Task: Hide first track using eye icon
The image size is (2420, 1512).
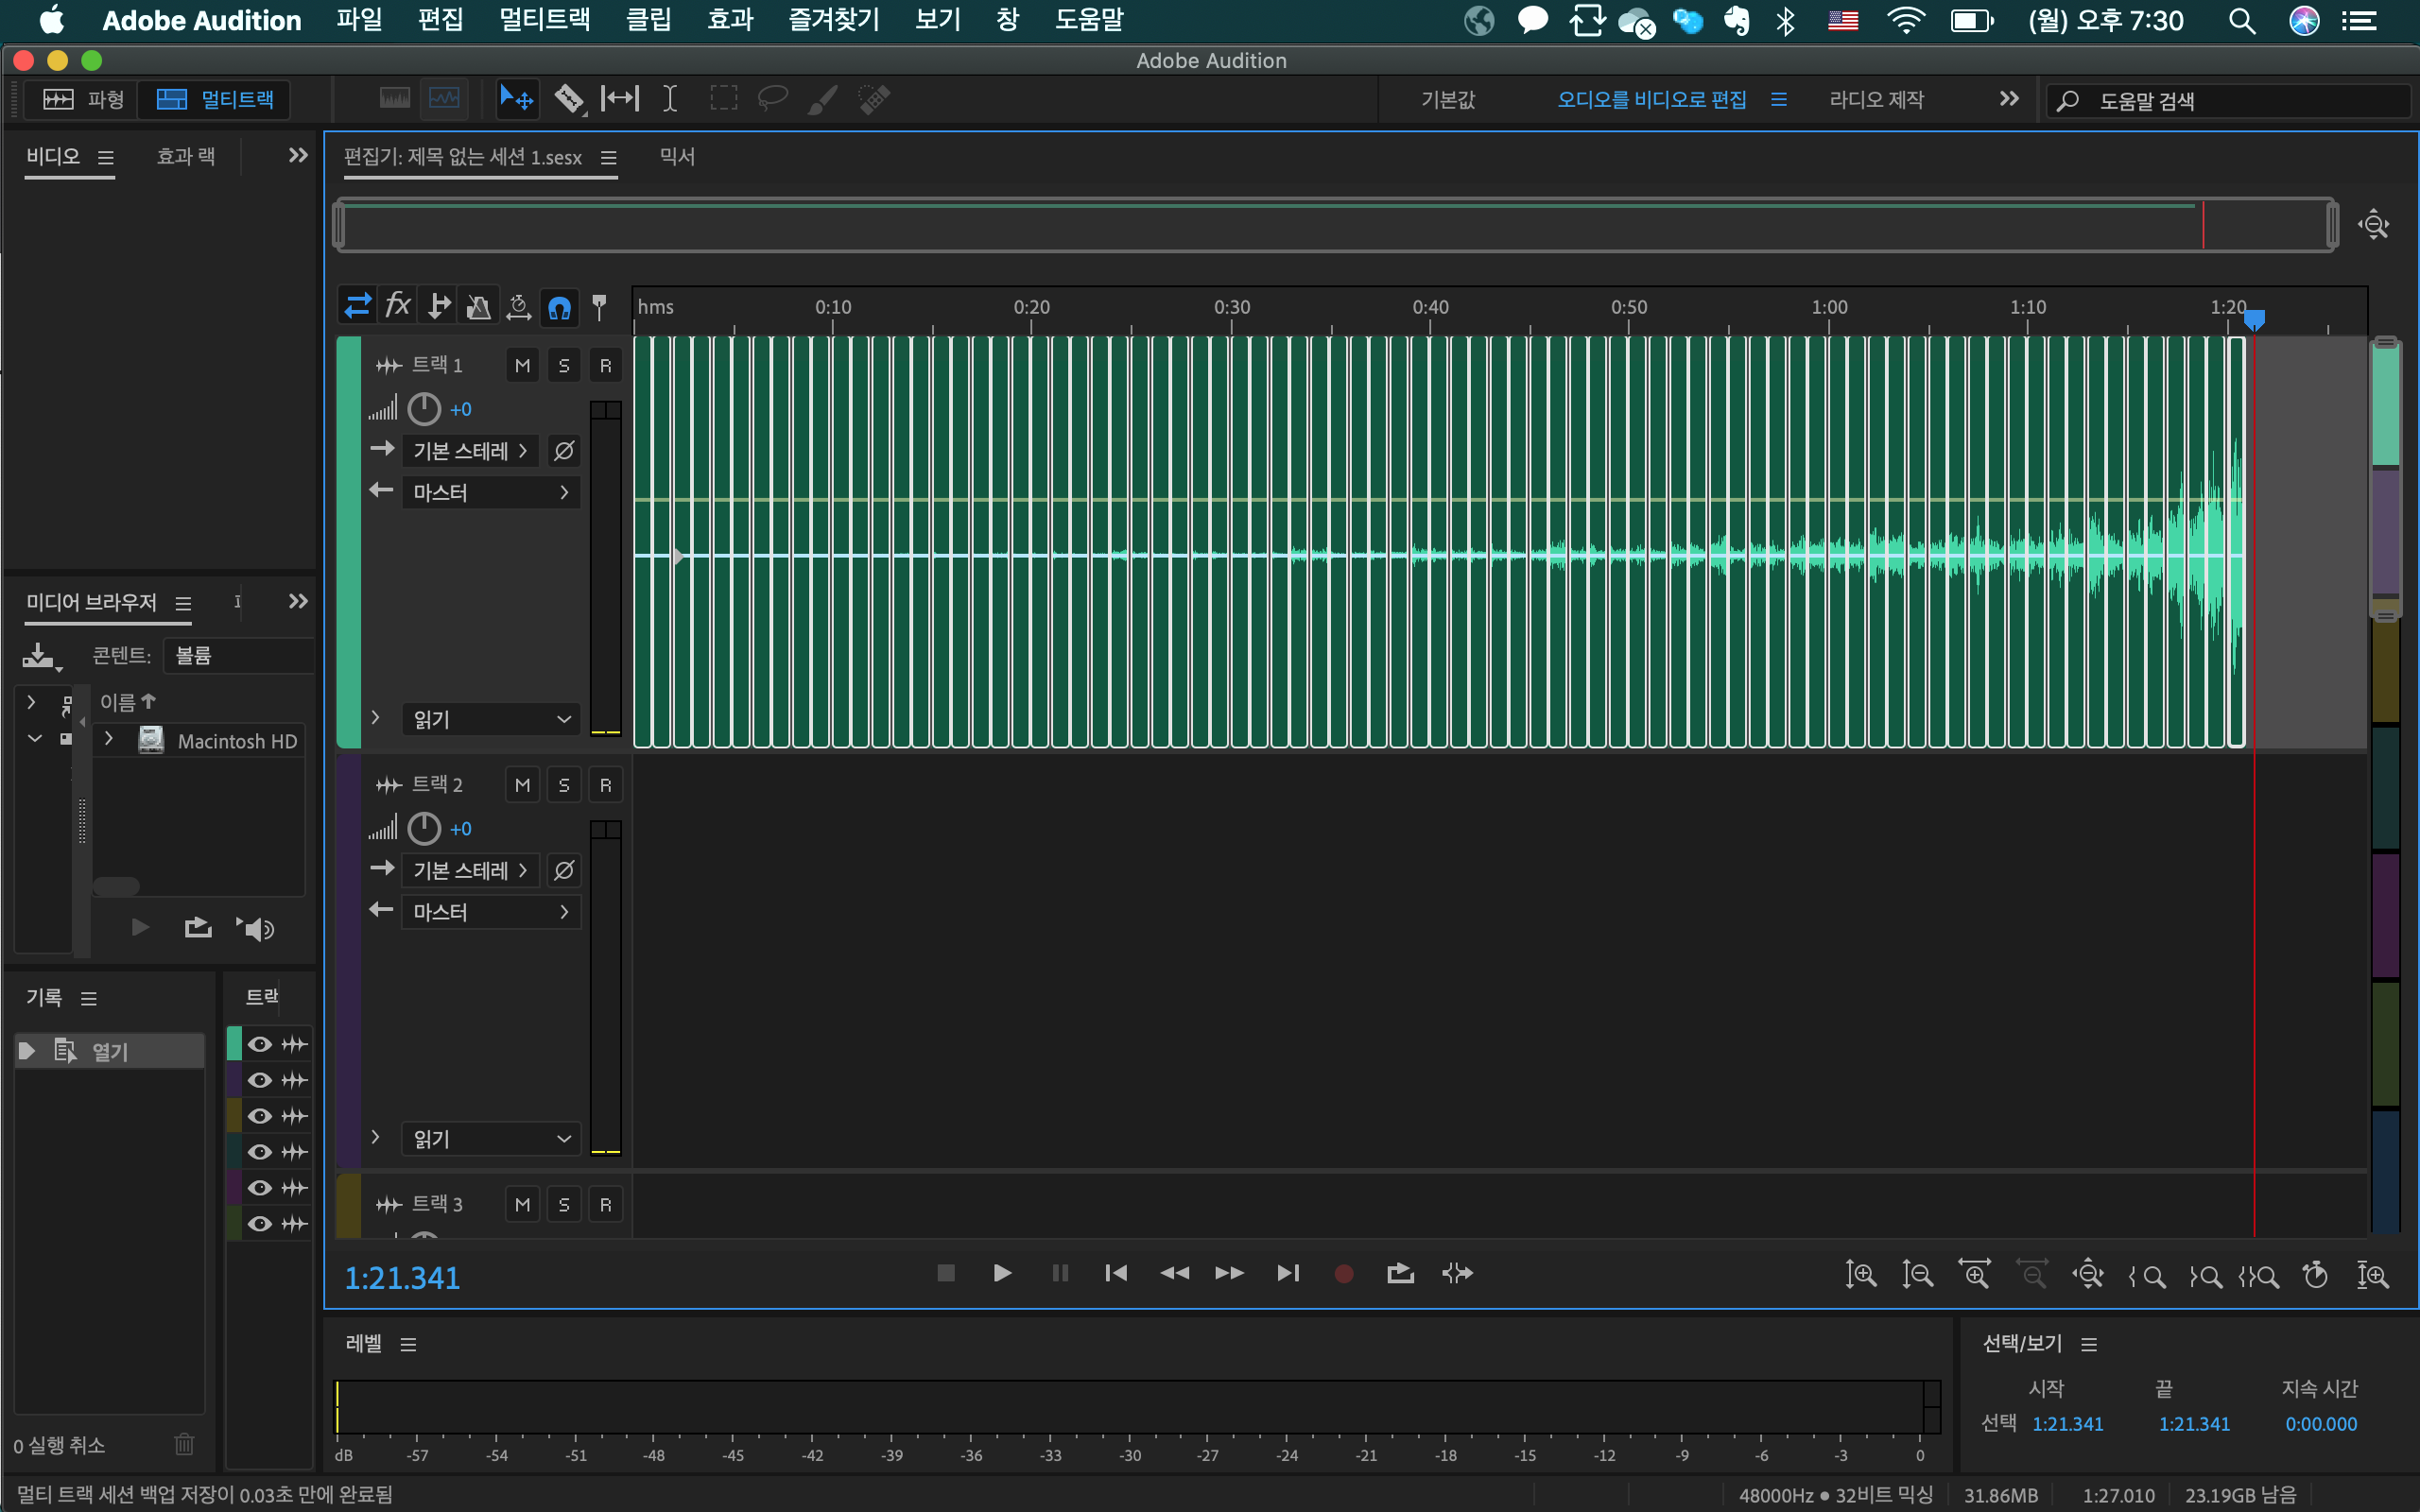Action: [x=260, y=1044]
